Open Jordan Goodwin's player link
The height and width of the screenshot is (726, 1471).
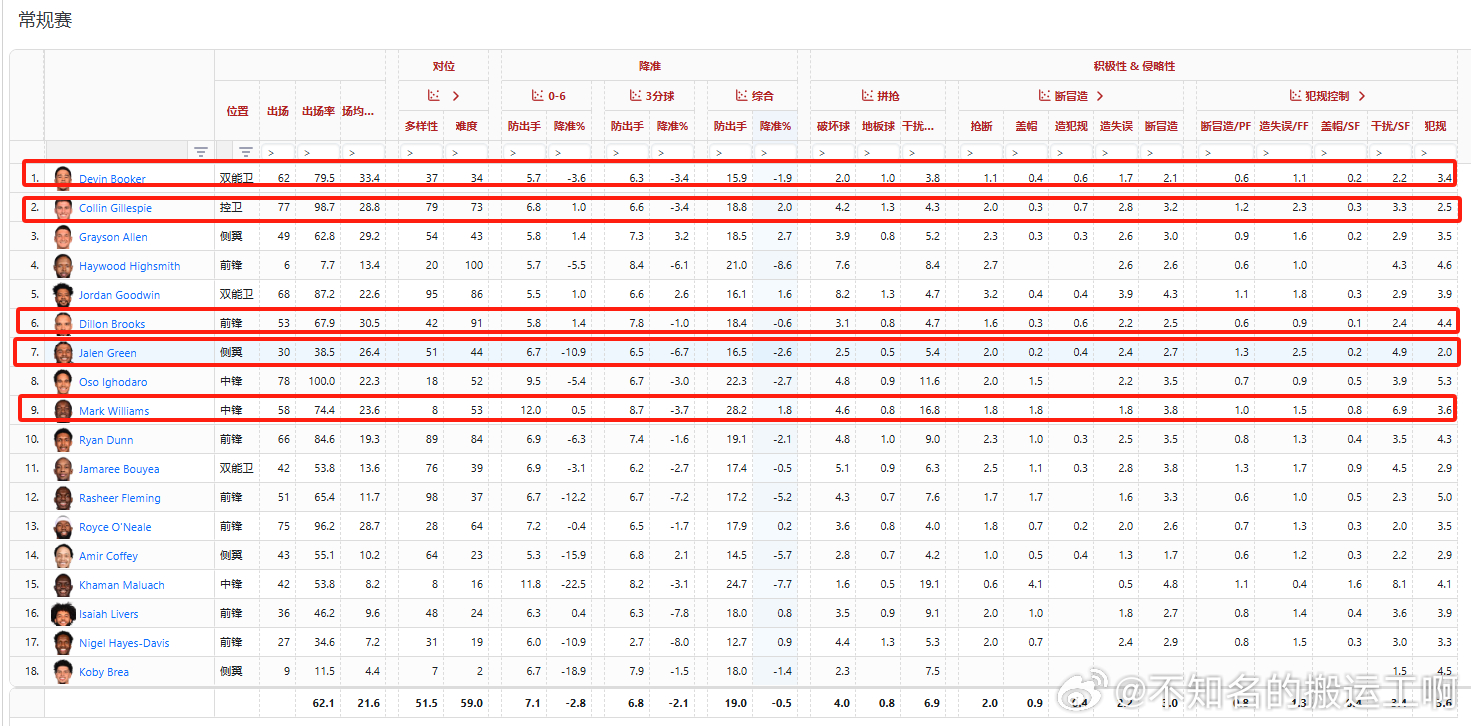tap(119, 296)
